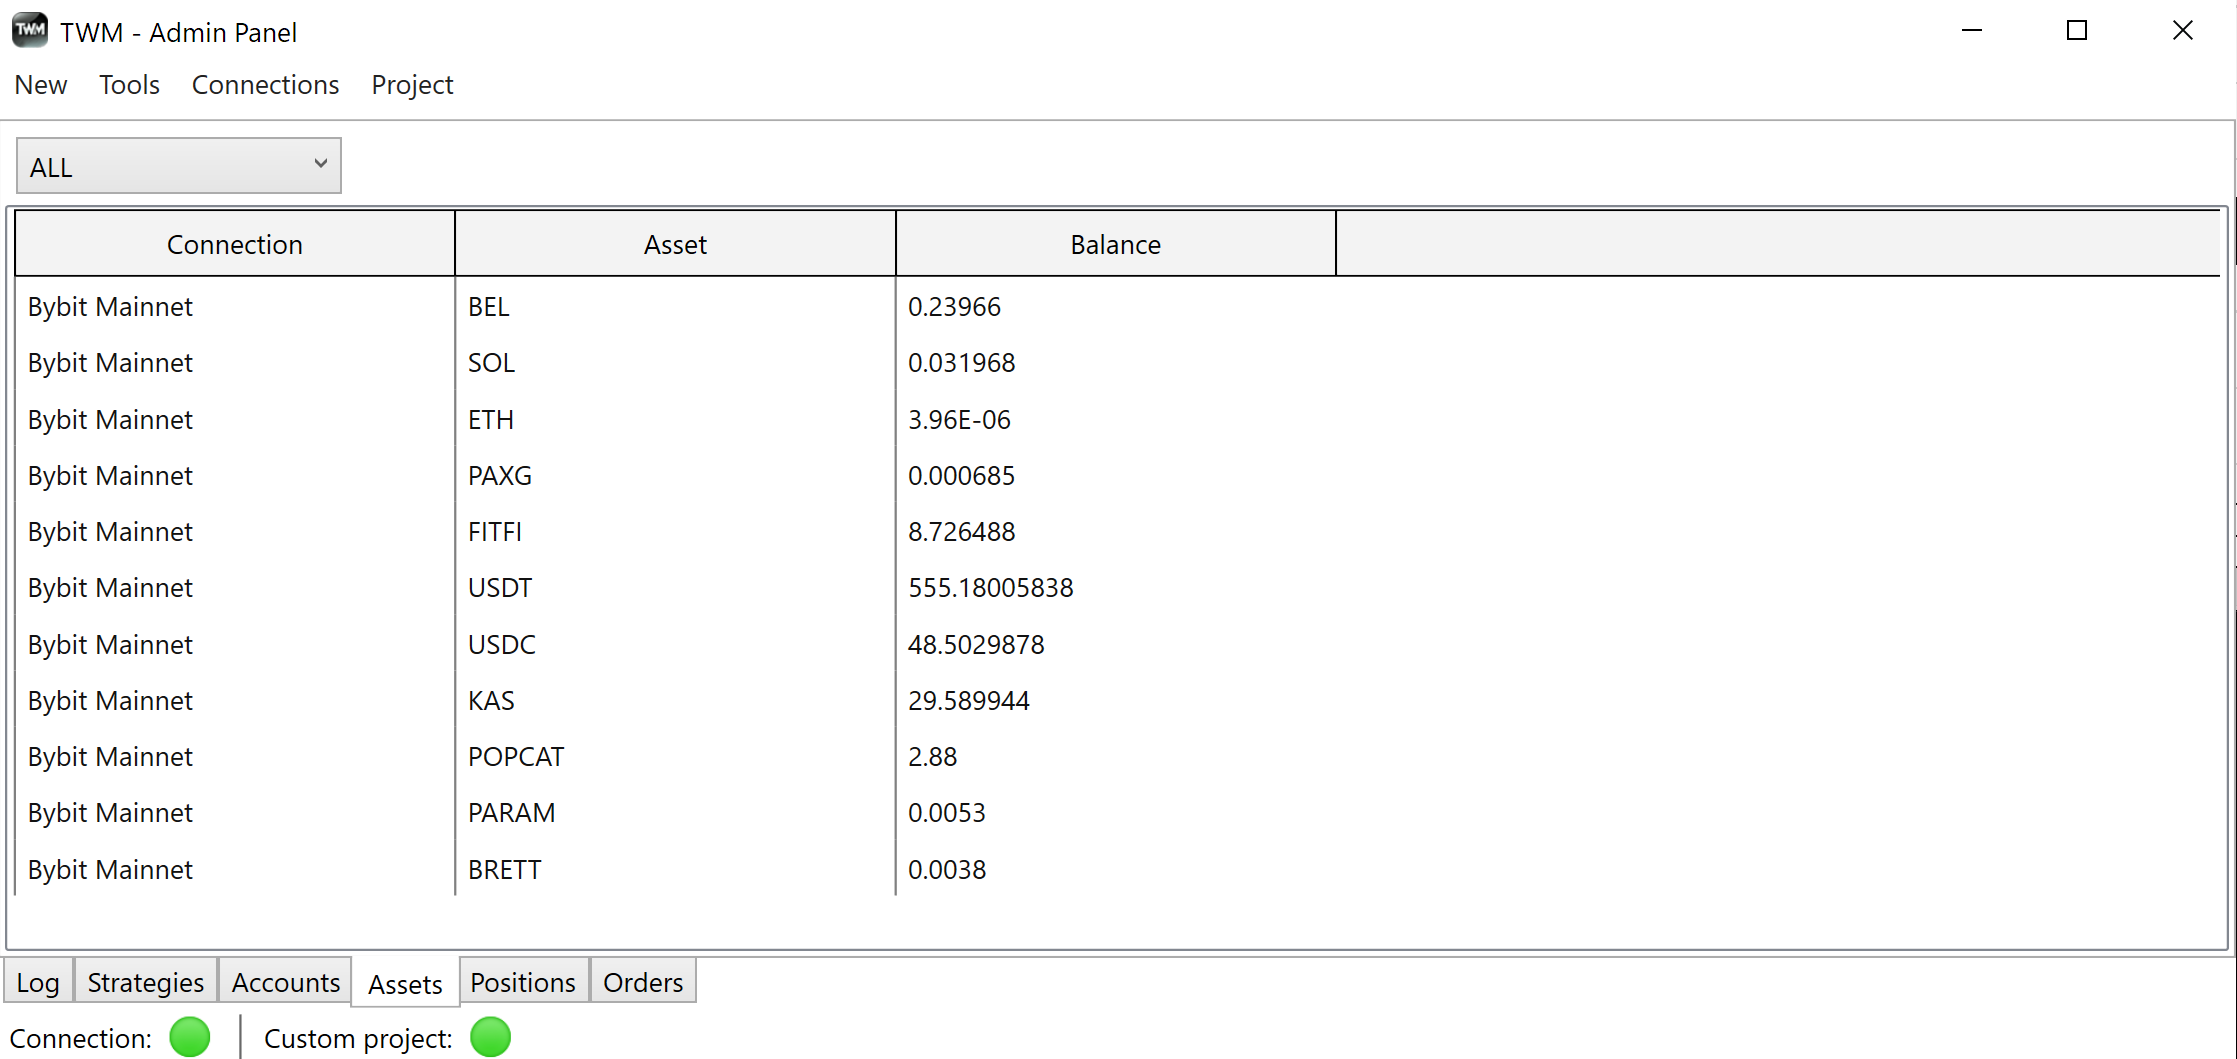Click the balance value 0.0053
The image size is (2237, 1059).
(946, 813)
